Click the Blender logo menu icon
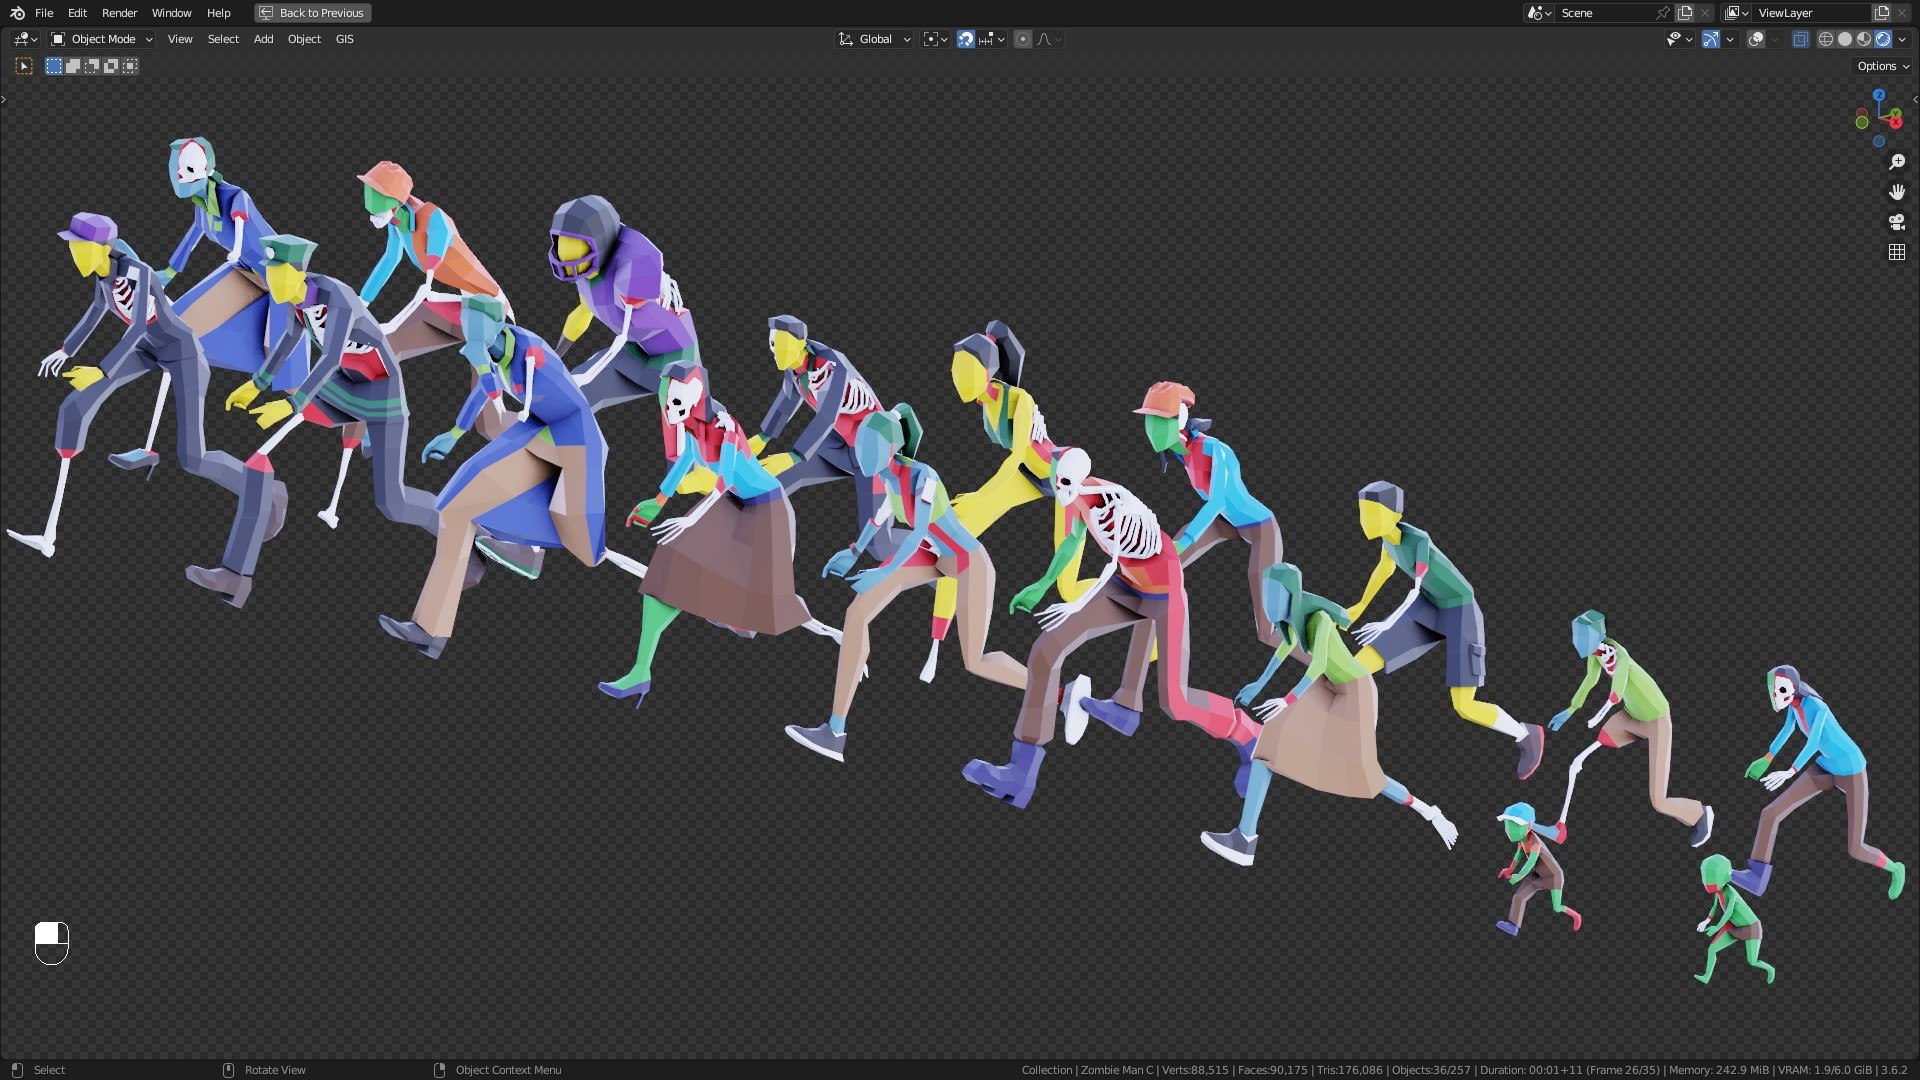This screenshot has width=1920, height=1080. 17,13
